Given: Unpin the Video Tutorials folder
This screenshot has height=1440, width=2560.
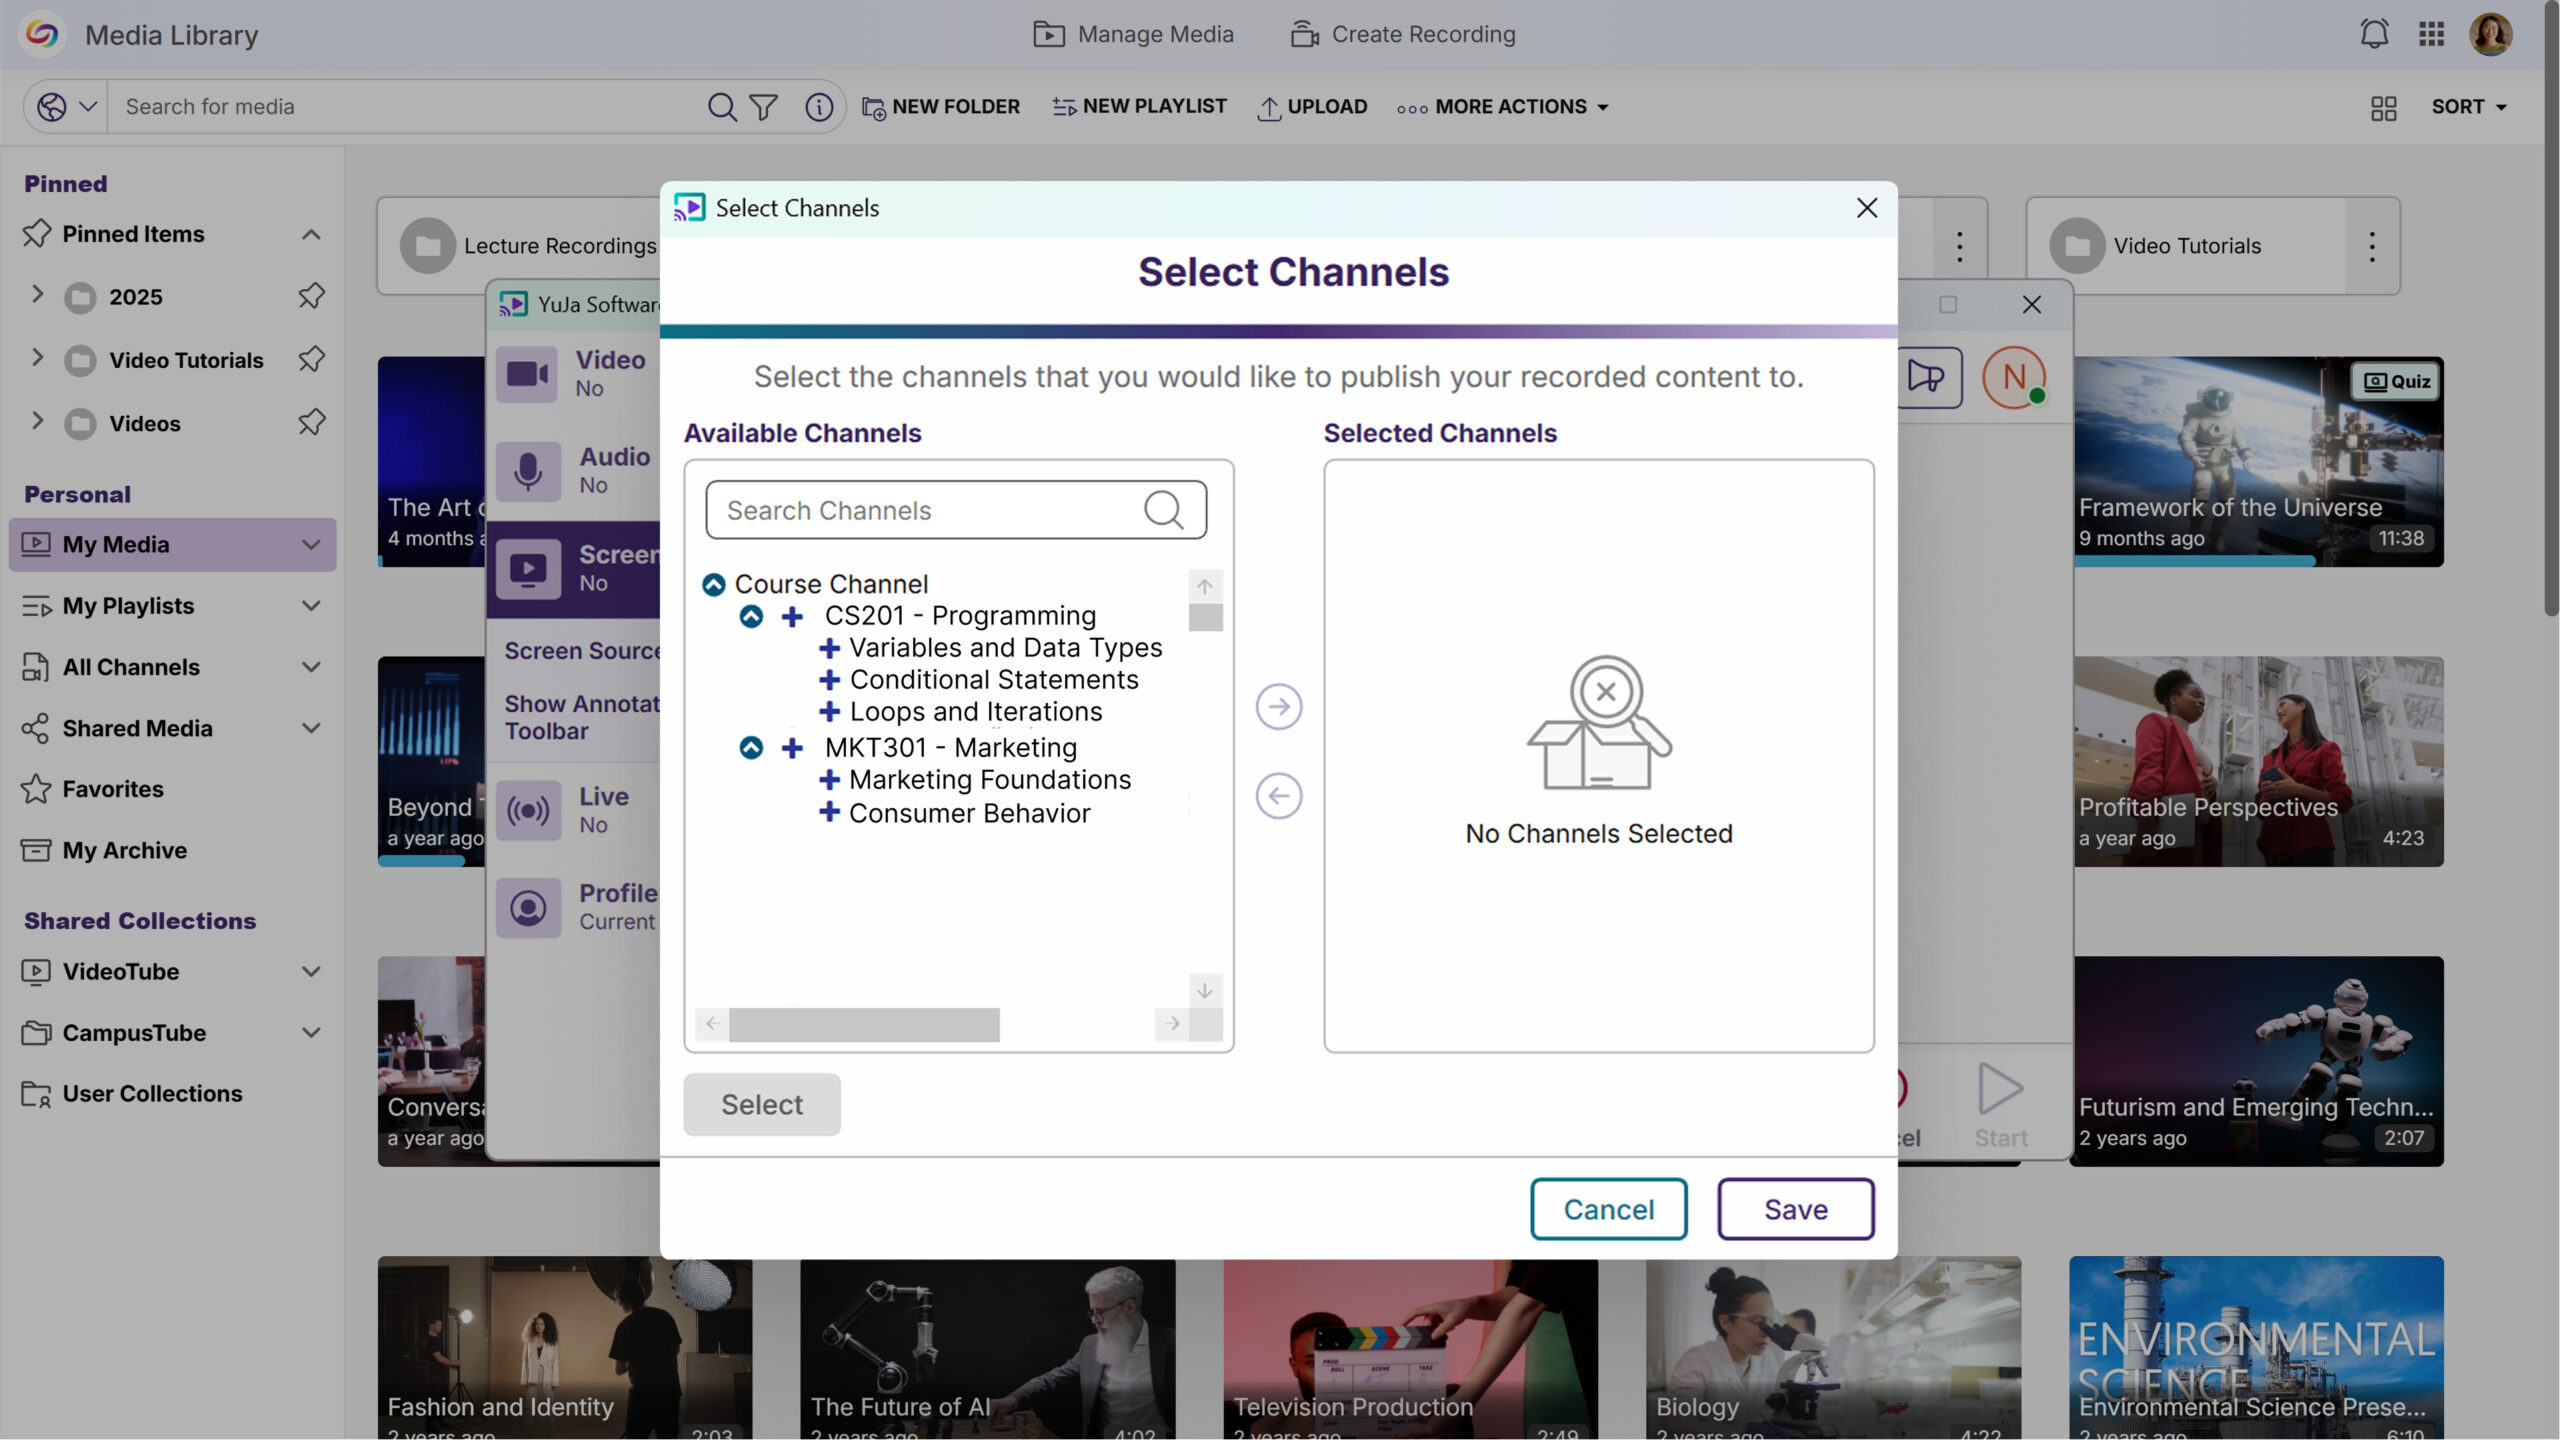Looking at the screenshot, I should coord(311,359).
